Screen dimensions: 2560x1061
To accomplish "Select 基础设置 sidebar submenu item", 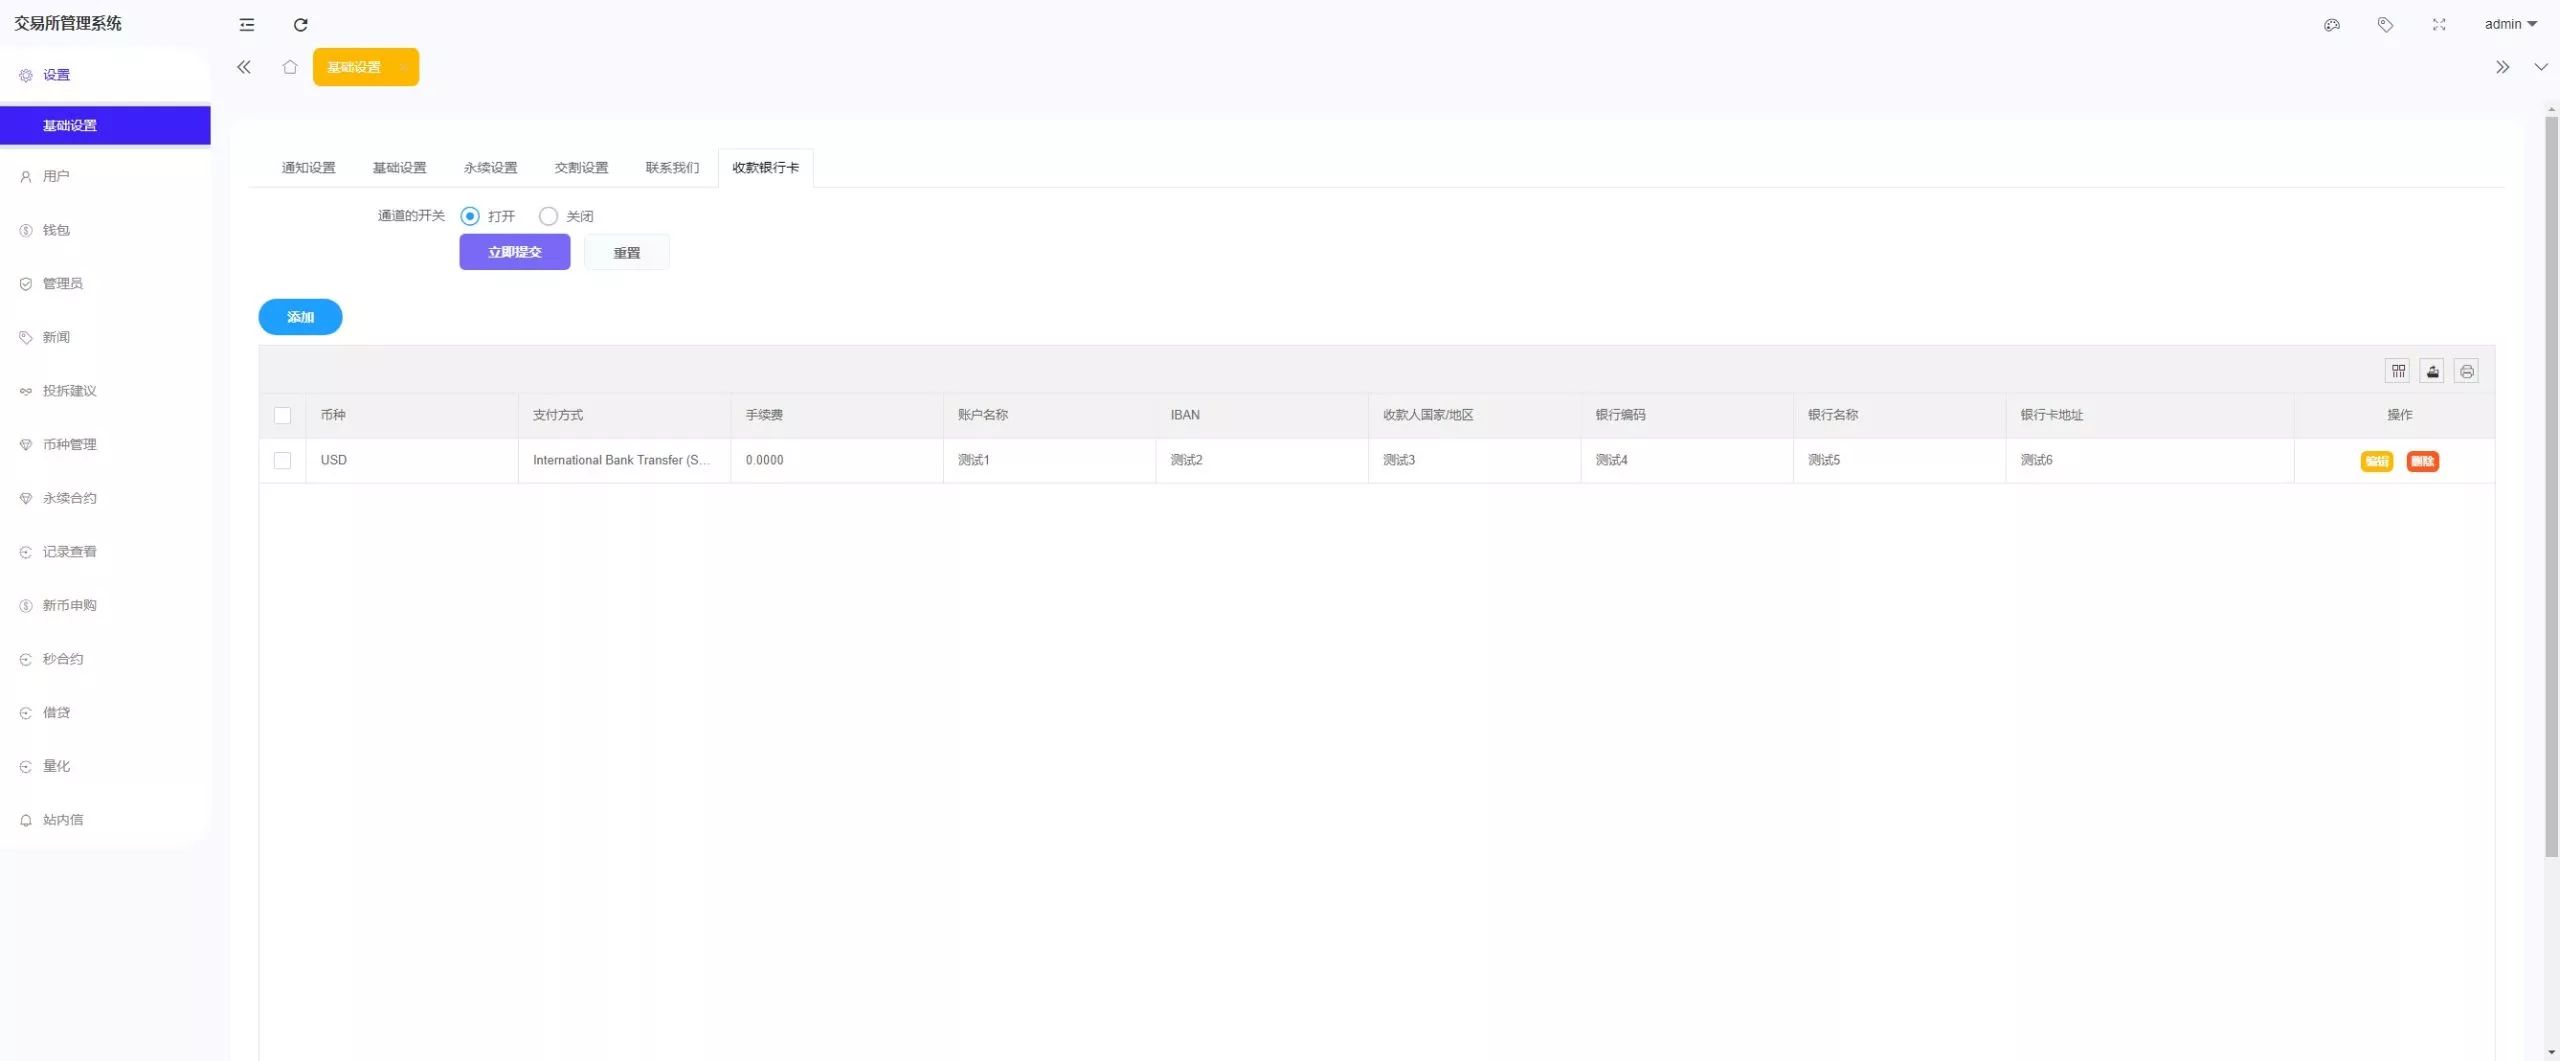I will pyautogui.click(x=105, y=126).
